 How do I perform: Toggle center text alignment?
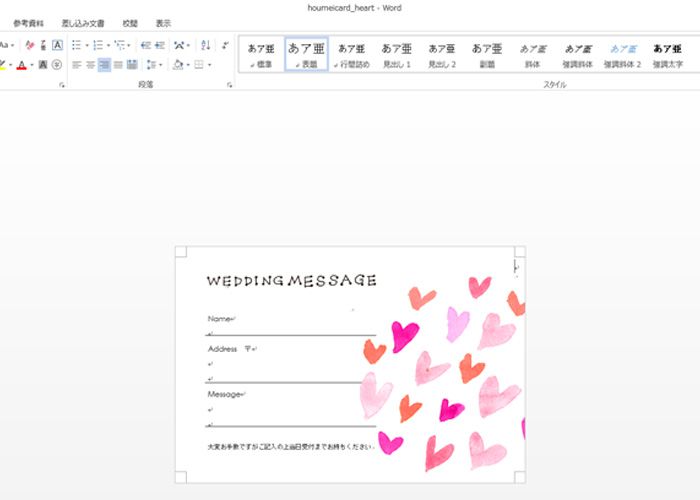coord(90,65)
